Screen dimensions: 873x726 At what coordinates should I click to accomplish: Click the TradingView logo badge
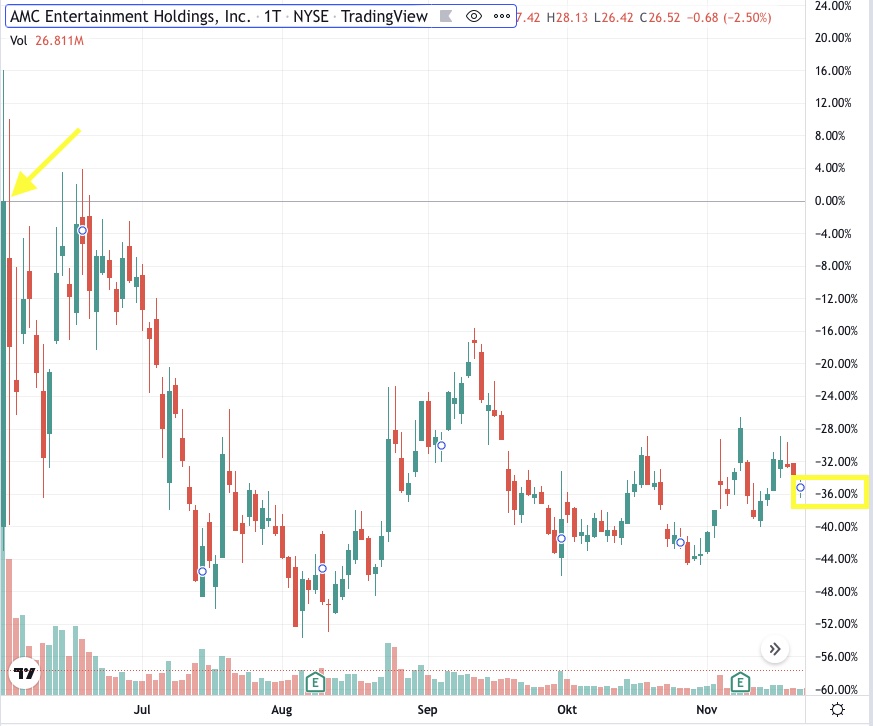pyautogui.click(x=24, y=674)
